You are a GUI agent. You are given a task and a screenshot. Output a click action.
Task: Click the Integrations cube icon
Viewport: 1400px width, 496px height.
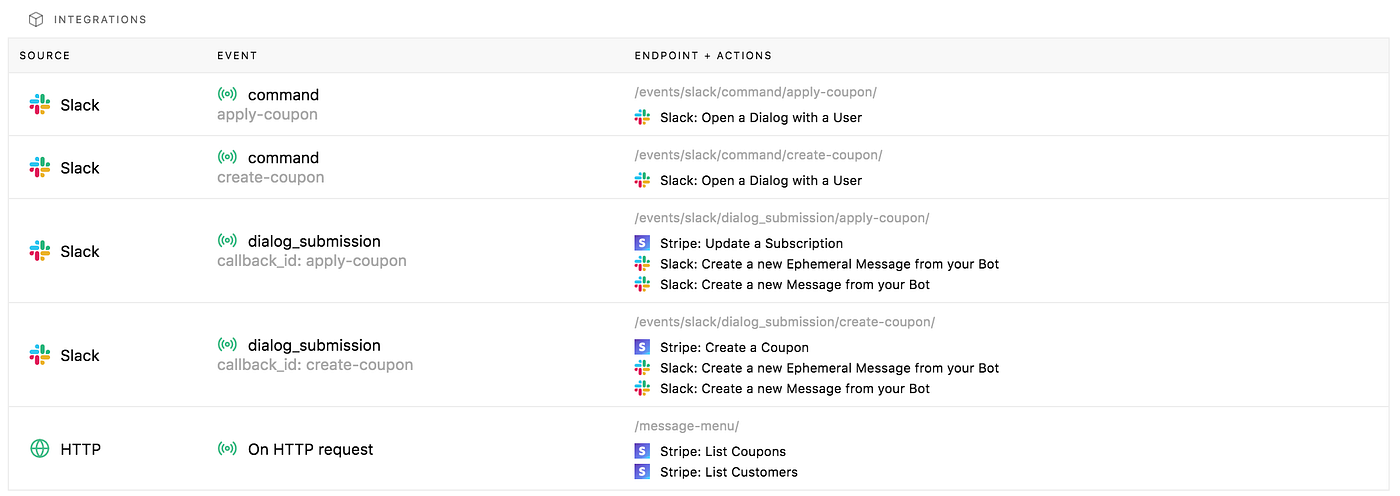[36, 19]
